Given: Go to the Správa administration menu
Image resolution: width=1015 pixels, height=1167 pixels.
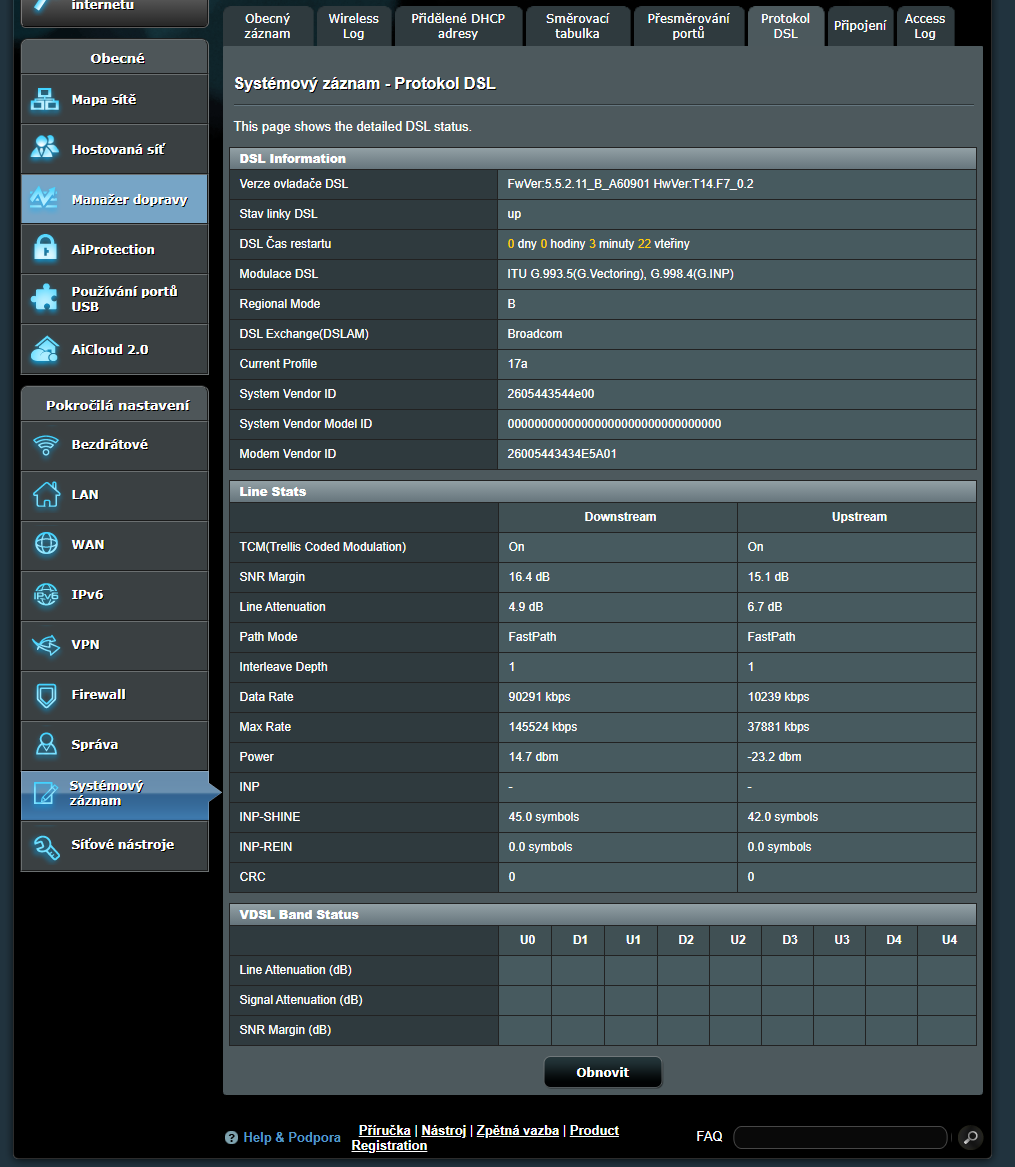Looking at the screenshot, I should (x=95, y=745).
